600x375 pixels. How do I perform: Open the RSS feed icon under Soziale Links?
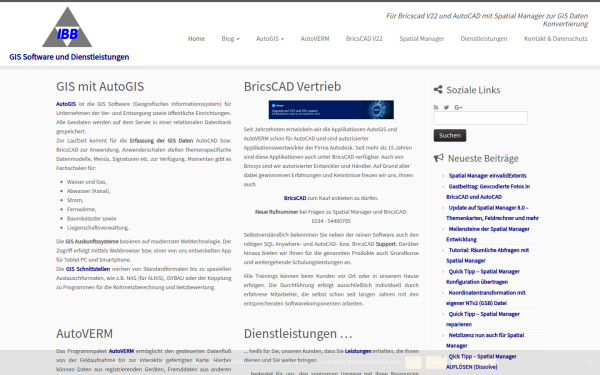pyautogui.click(x=436, y=108)
